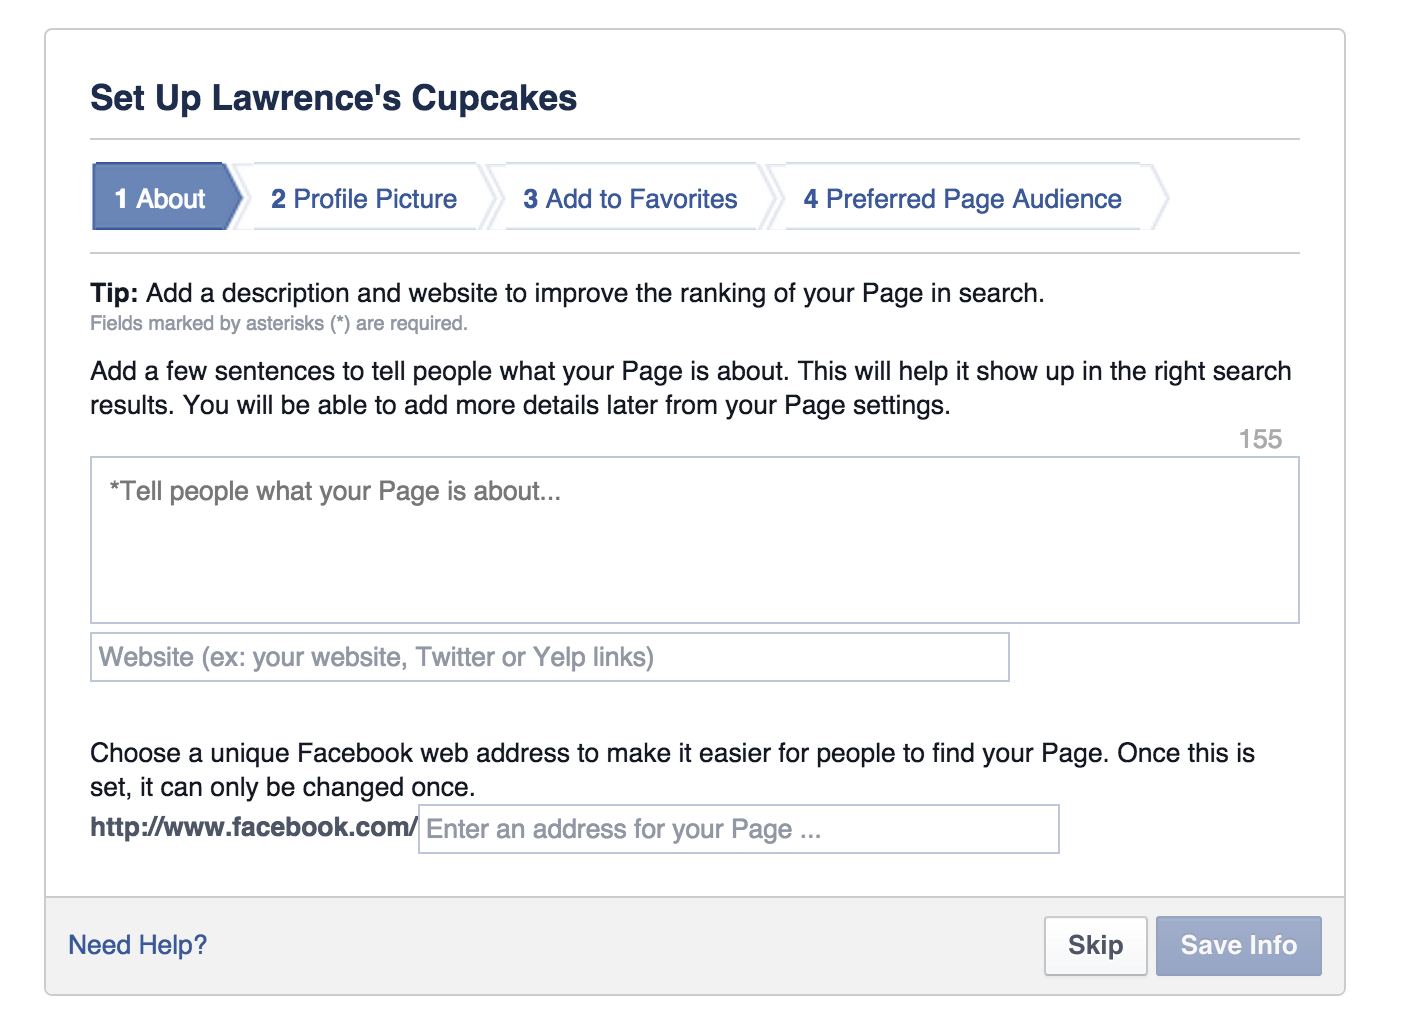Screen dimensions: 1418x1010
Task: Click step number 2 beside Profile Picture
Action: click(x=278, y=199)
